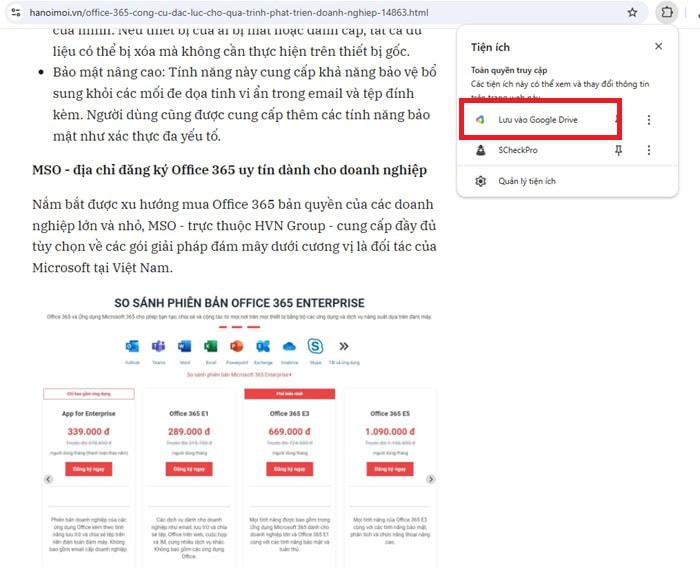The width and height of the screenshot is (700, 574).
Task: Click Đăng ký ngay under App for Enterprise
Action: click(x=88, y=469)
